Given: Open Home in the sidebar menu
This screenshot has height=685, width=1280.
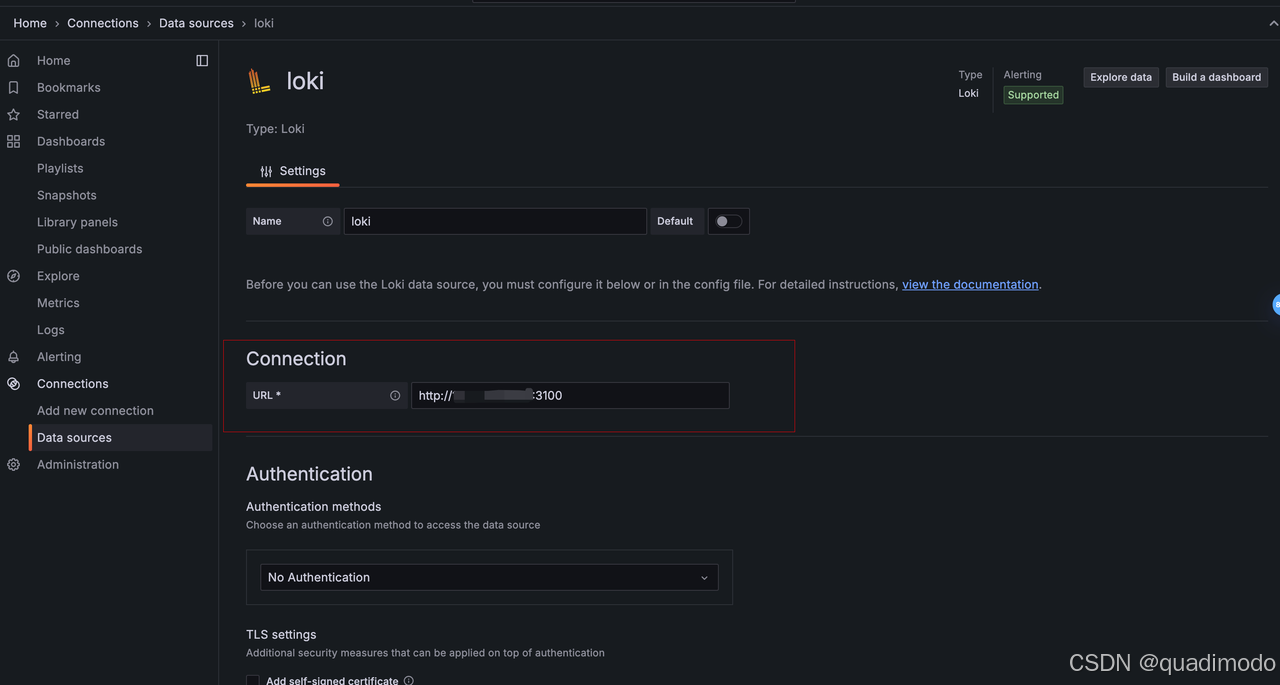Looking at the screenshot, I should pos(53,61).
